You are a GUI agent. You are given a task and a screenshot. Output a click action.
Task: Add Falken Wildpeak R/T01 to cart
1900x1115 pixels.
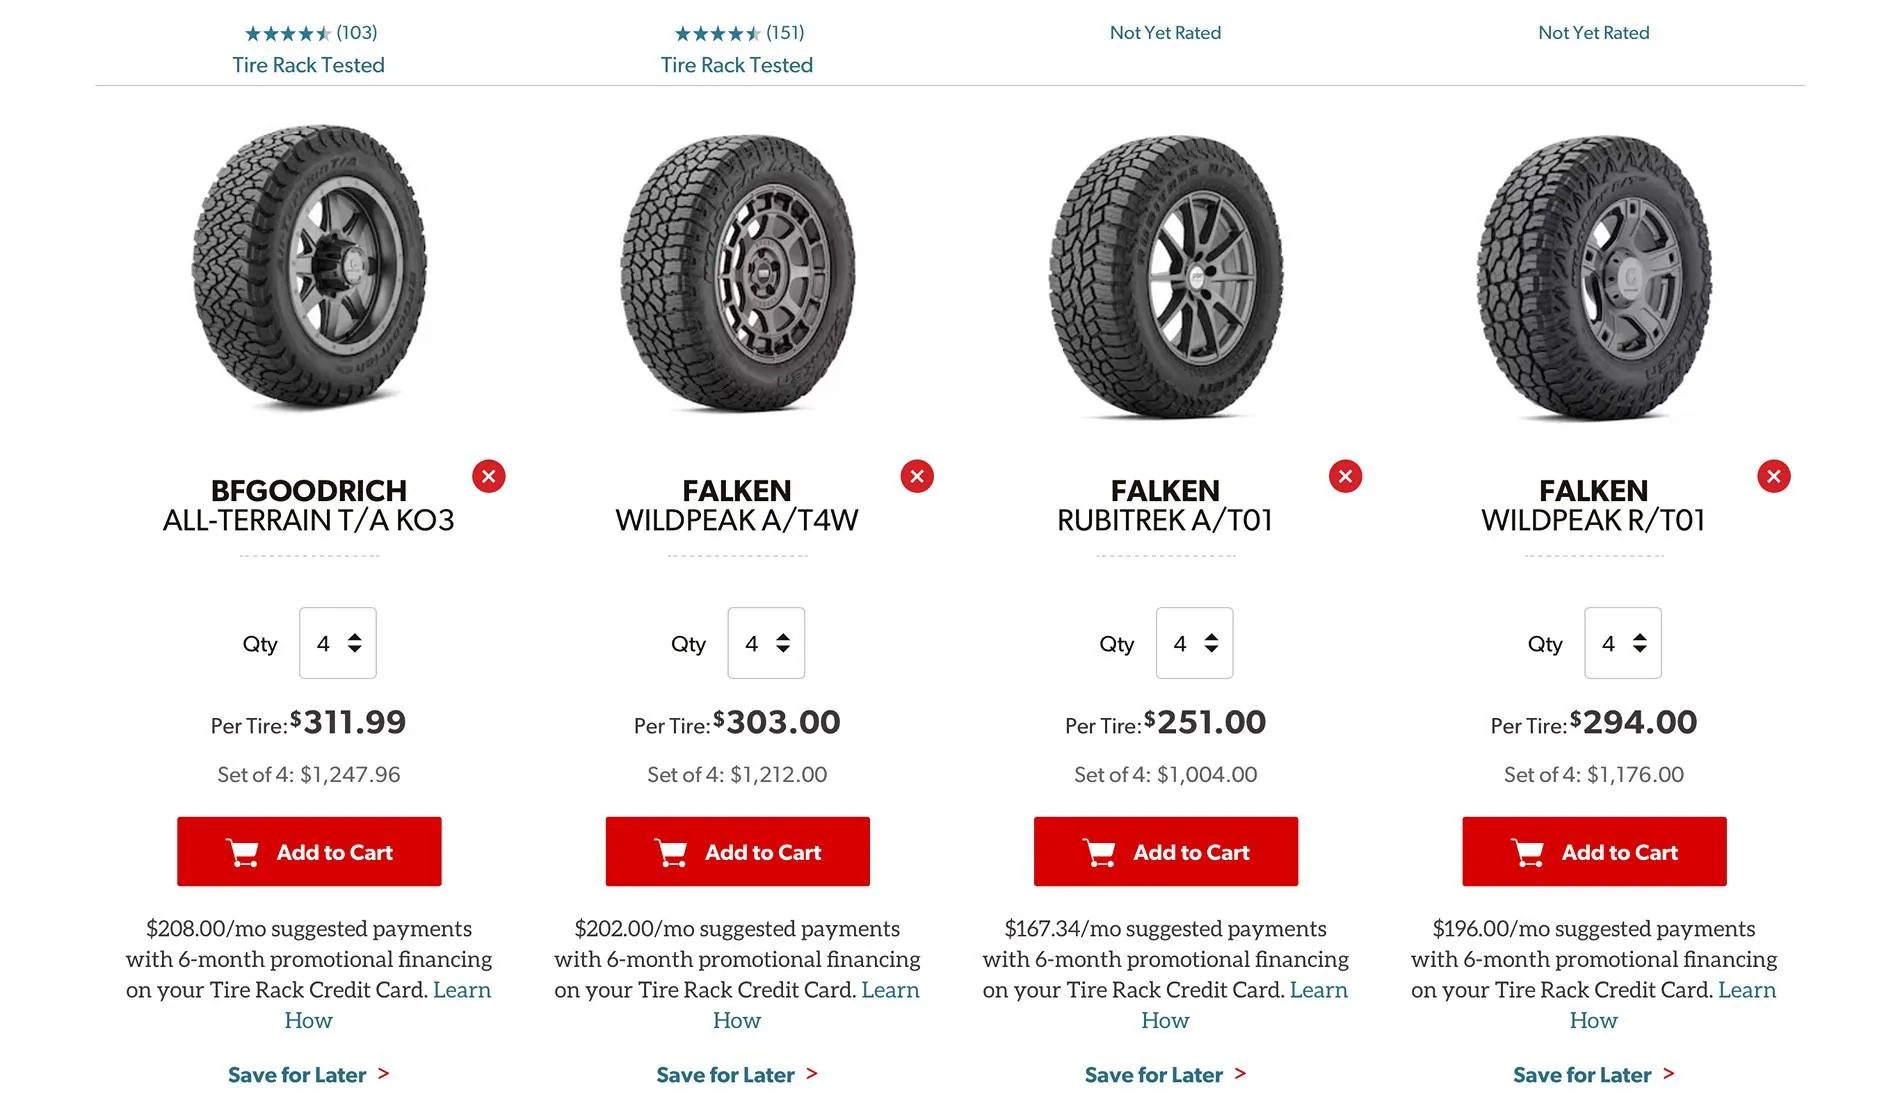coord(1594,852)
